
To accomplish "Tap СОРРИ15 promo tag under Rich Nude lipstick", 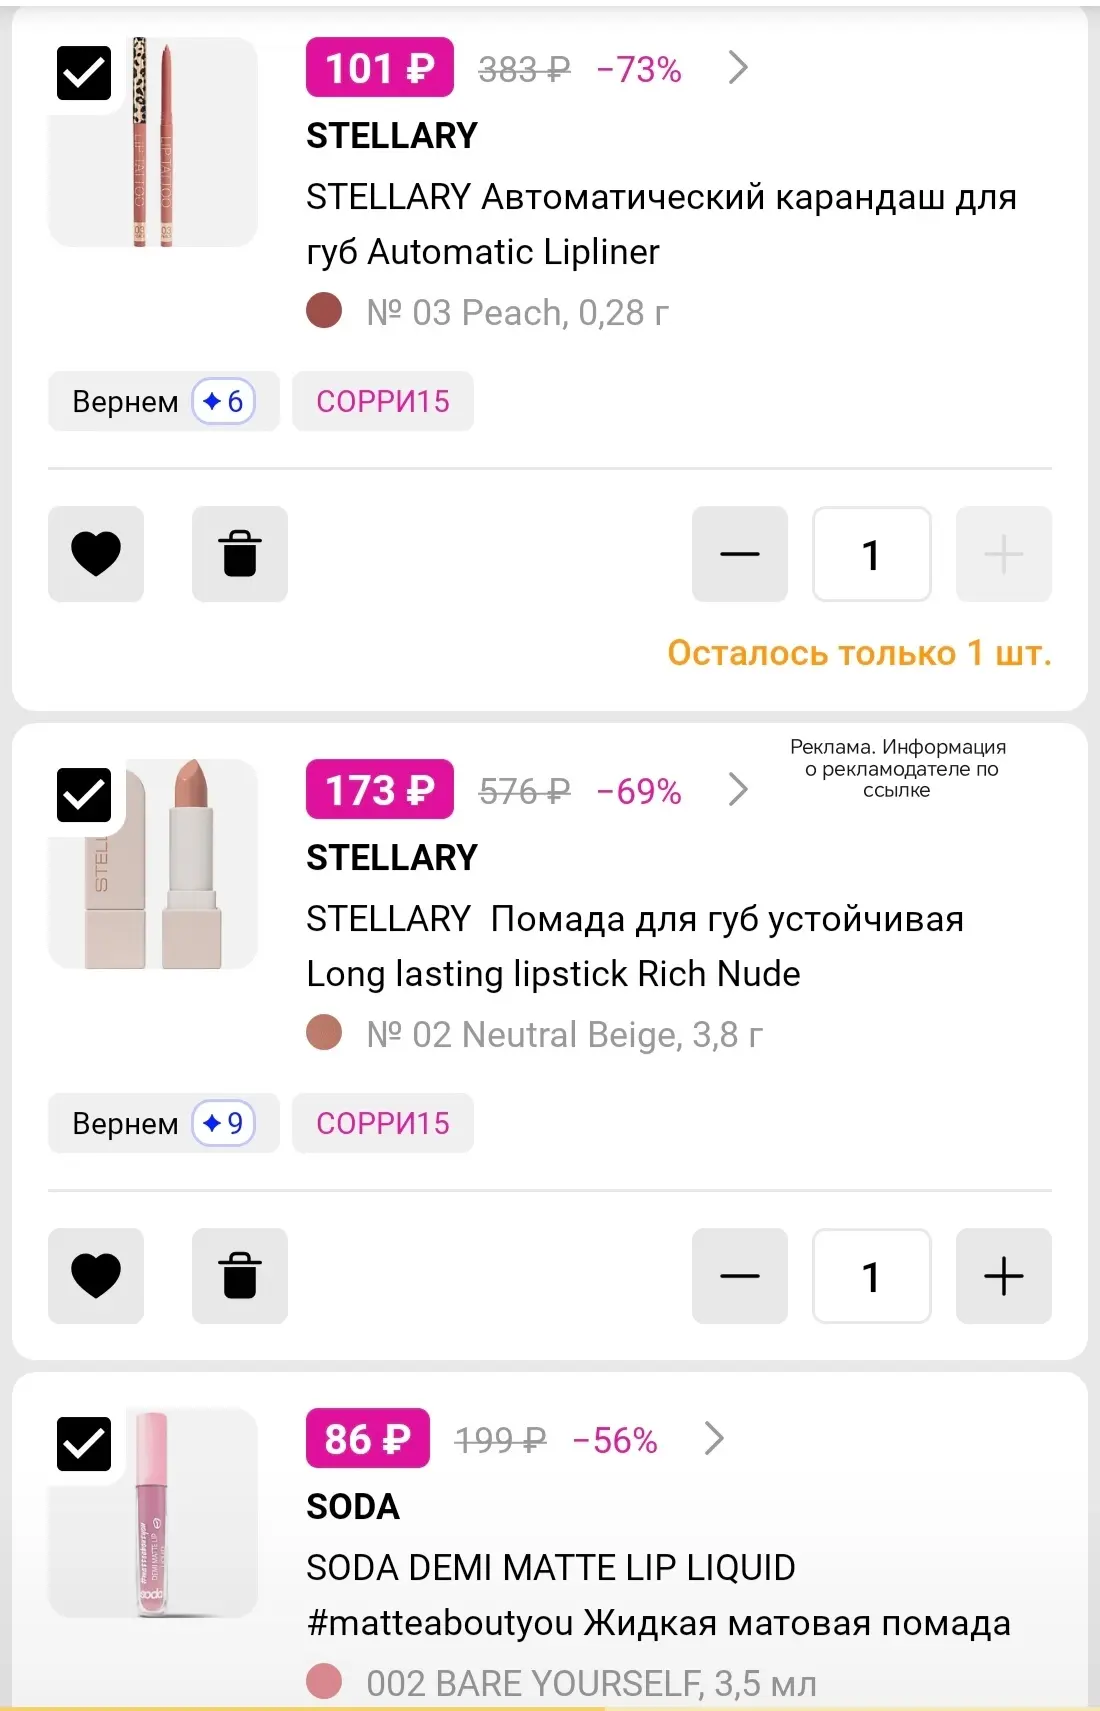I will click(x=383, y=1124).
